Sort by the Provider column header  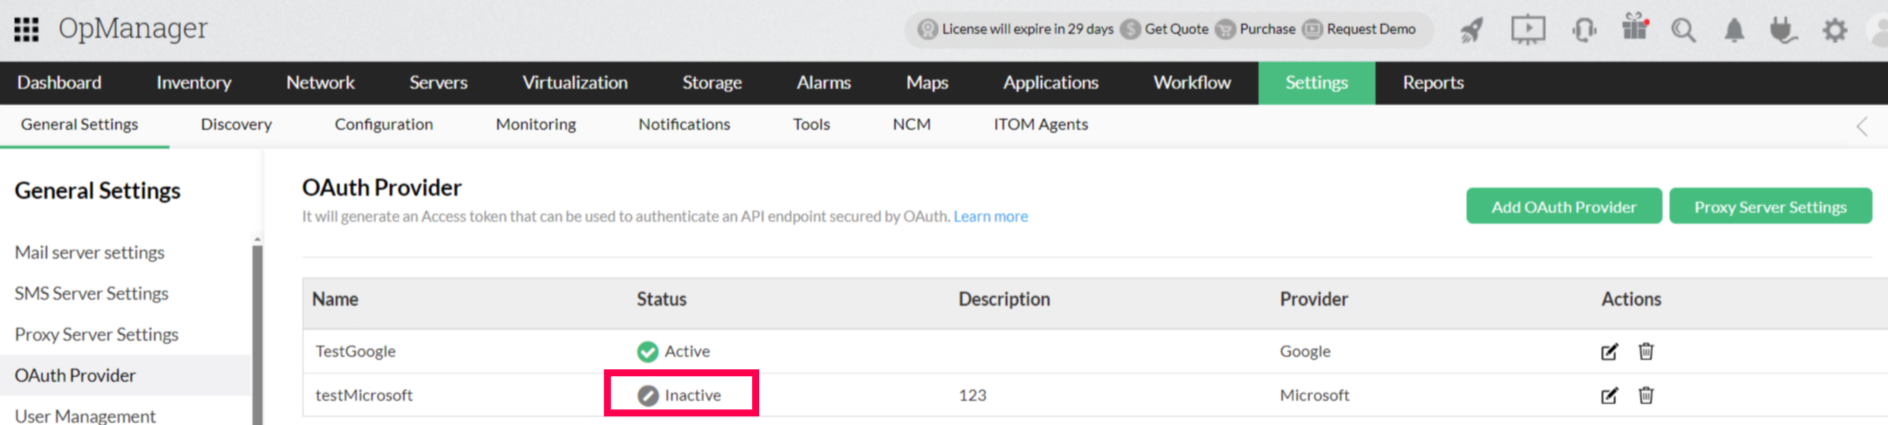point(1314,299)
